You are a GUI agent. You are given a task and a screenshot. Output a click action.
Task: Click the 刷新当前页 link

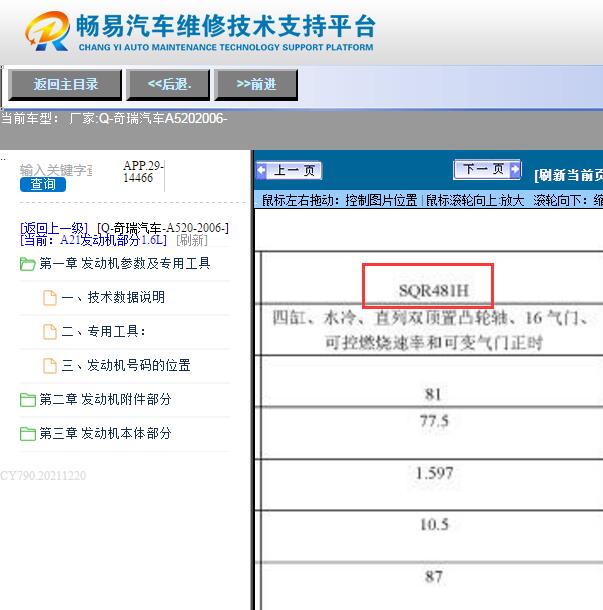point(569,175)
